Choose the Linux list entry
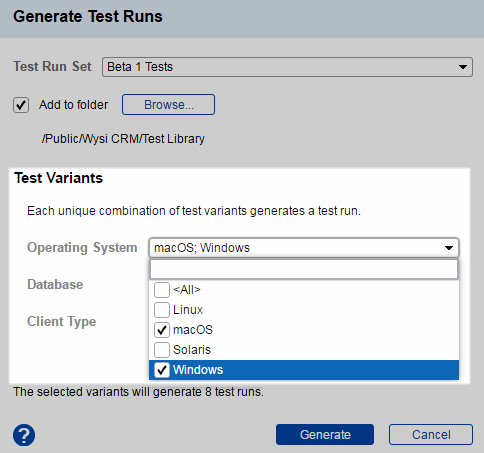This screenshot has height=453, width=484. click(304, 310)
